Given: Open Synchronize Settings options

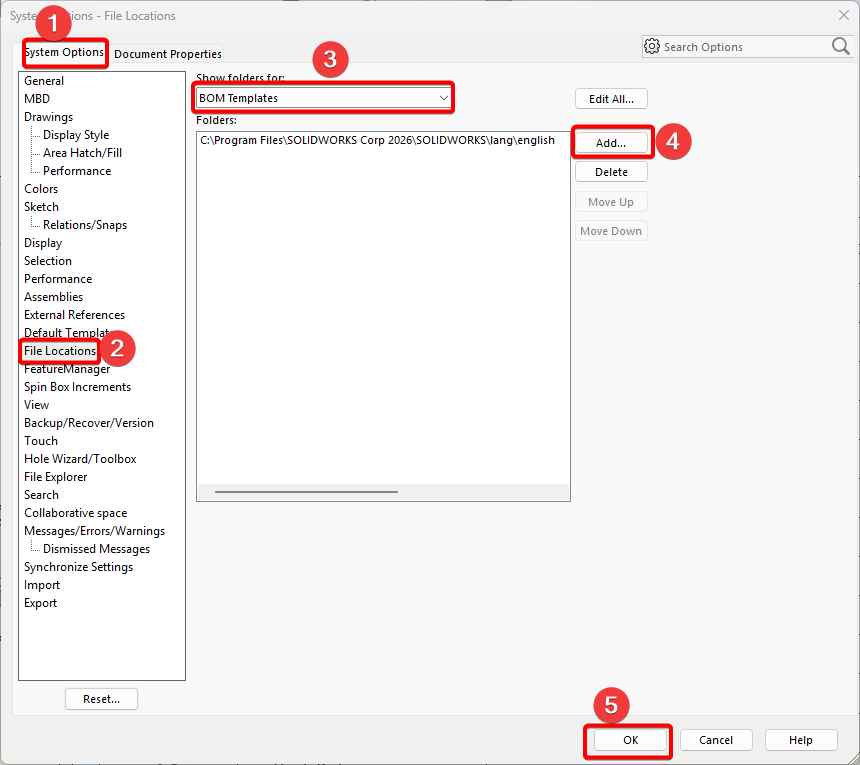Looking at the screenshot, I should pyautogui.click(x=78, y=567).
